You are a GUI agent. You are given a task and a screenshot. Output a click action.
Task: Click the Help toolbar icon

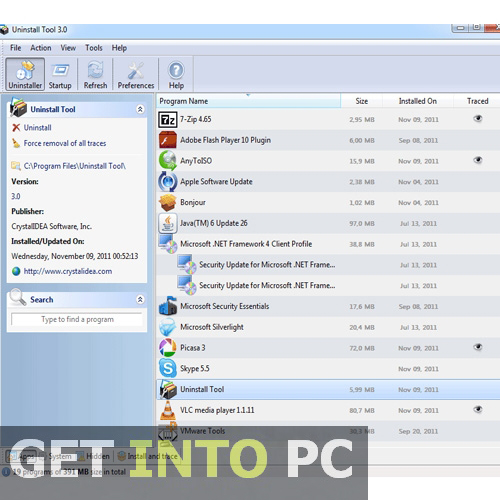[x=176, y=74]
